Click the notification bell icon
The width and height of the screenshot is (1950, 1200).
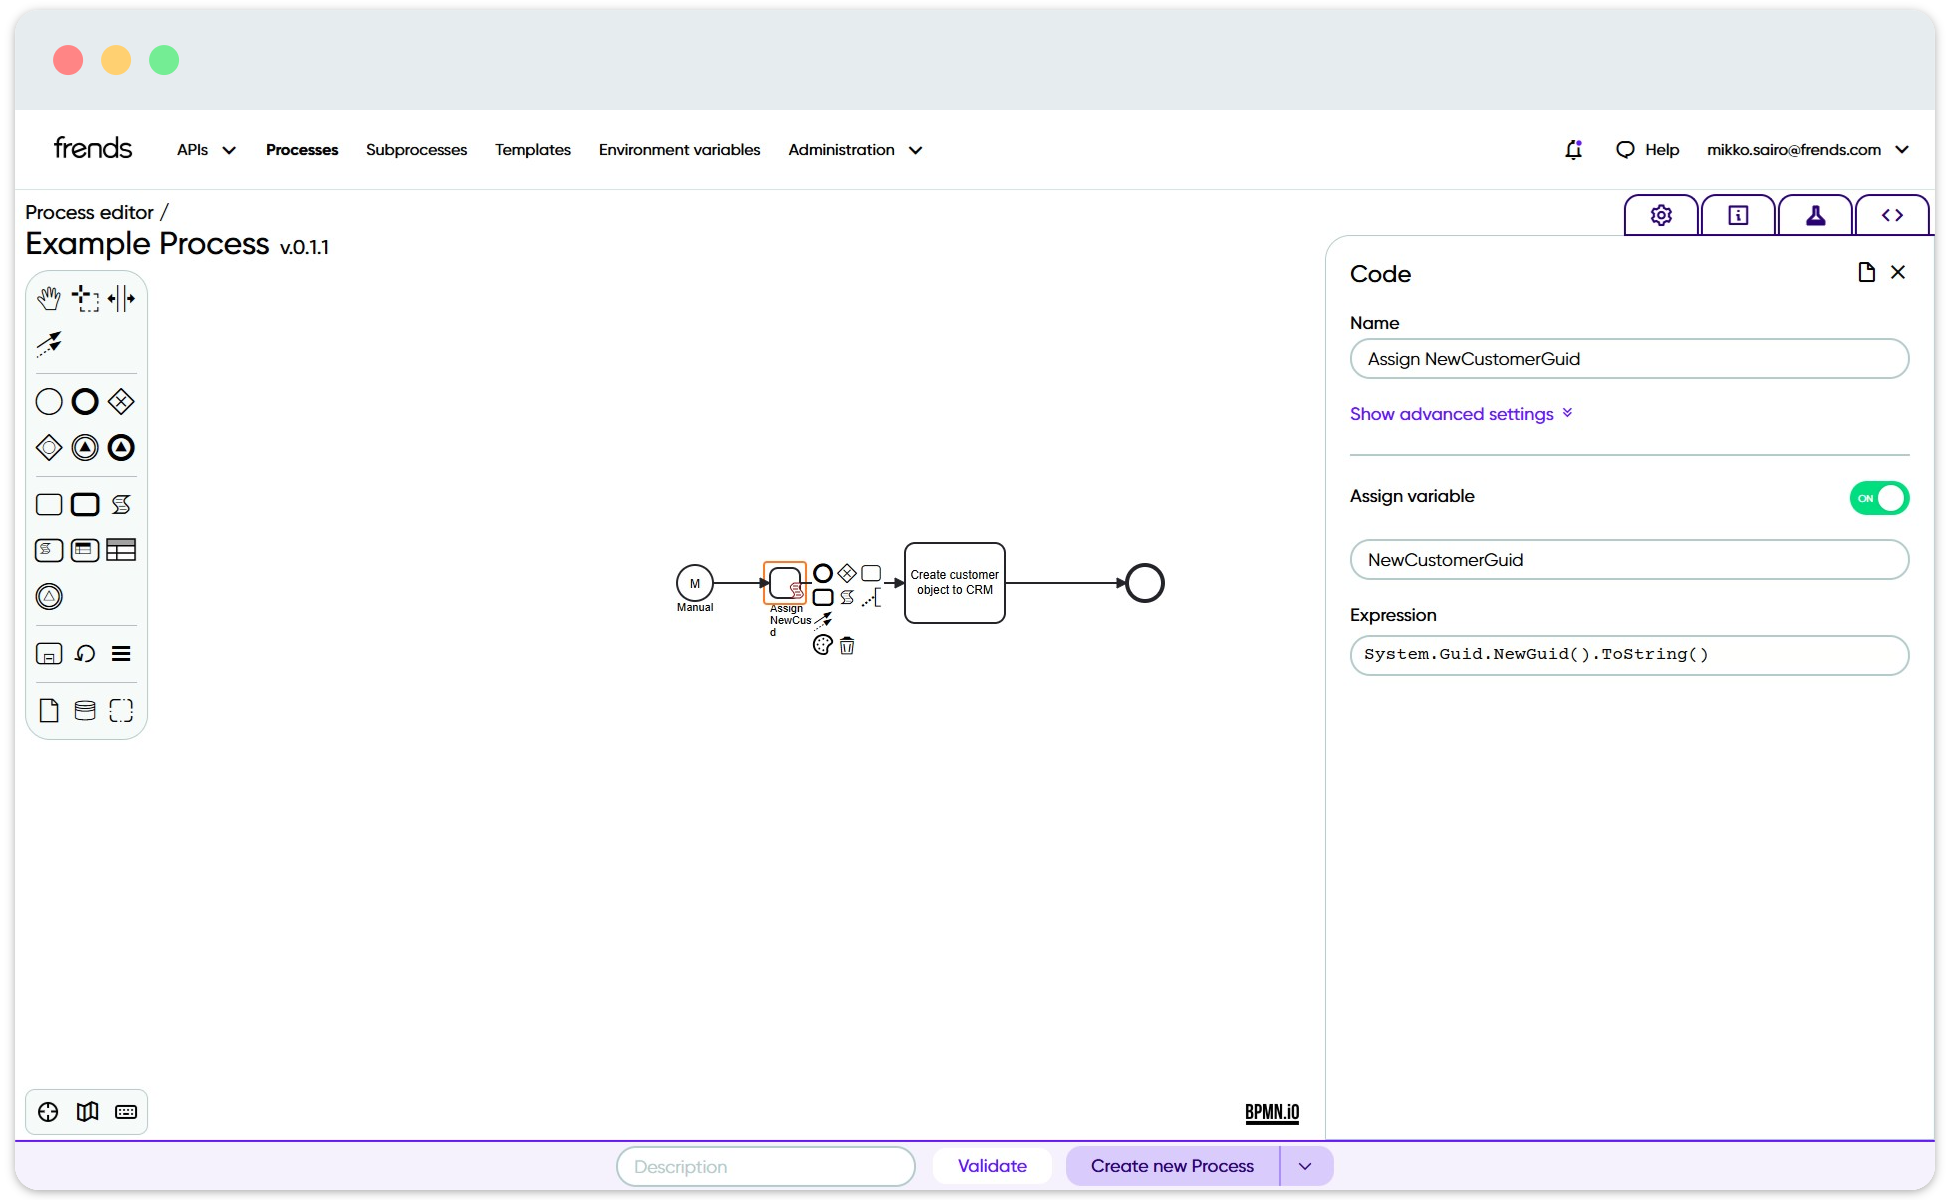1573,149
